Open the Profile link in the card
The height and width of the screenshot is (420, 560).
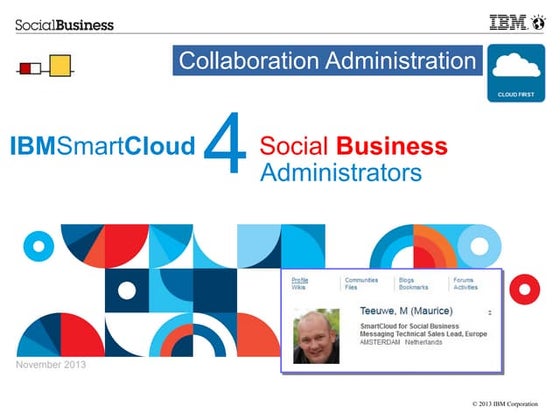tap(300, 280)
